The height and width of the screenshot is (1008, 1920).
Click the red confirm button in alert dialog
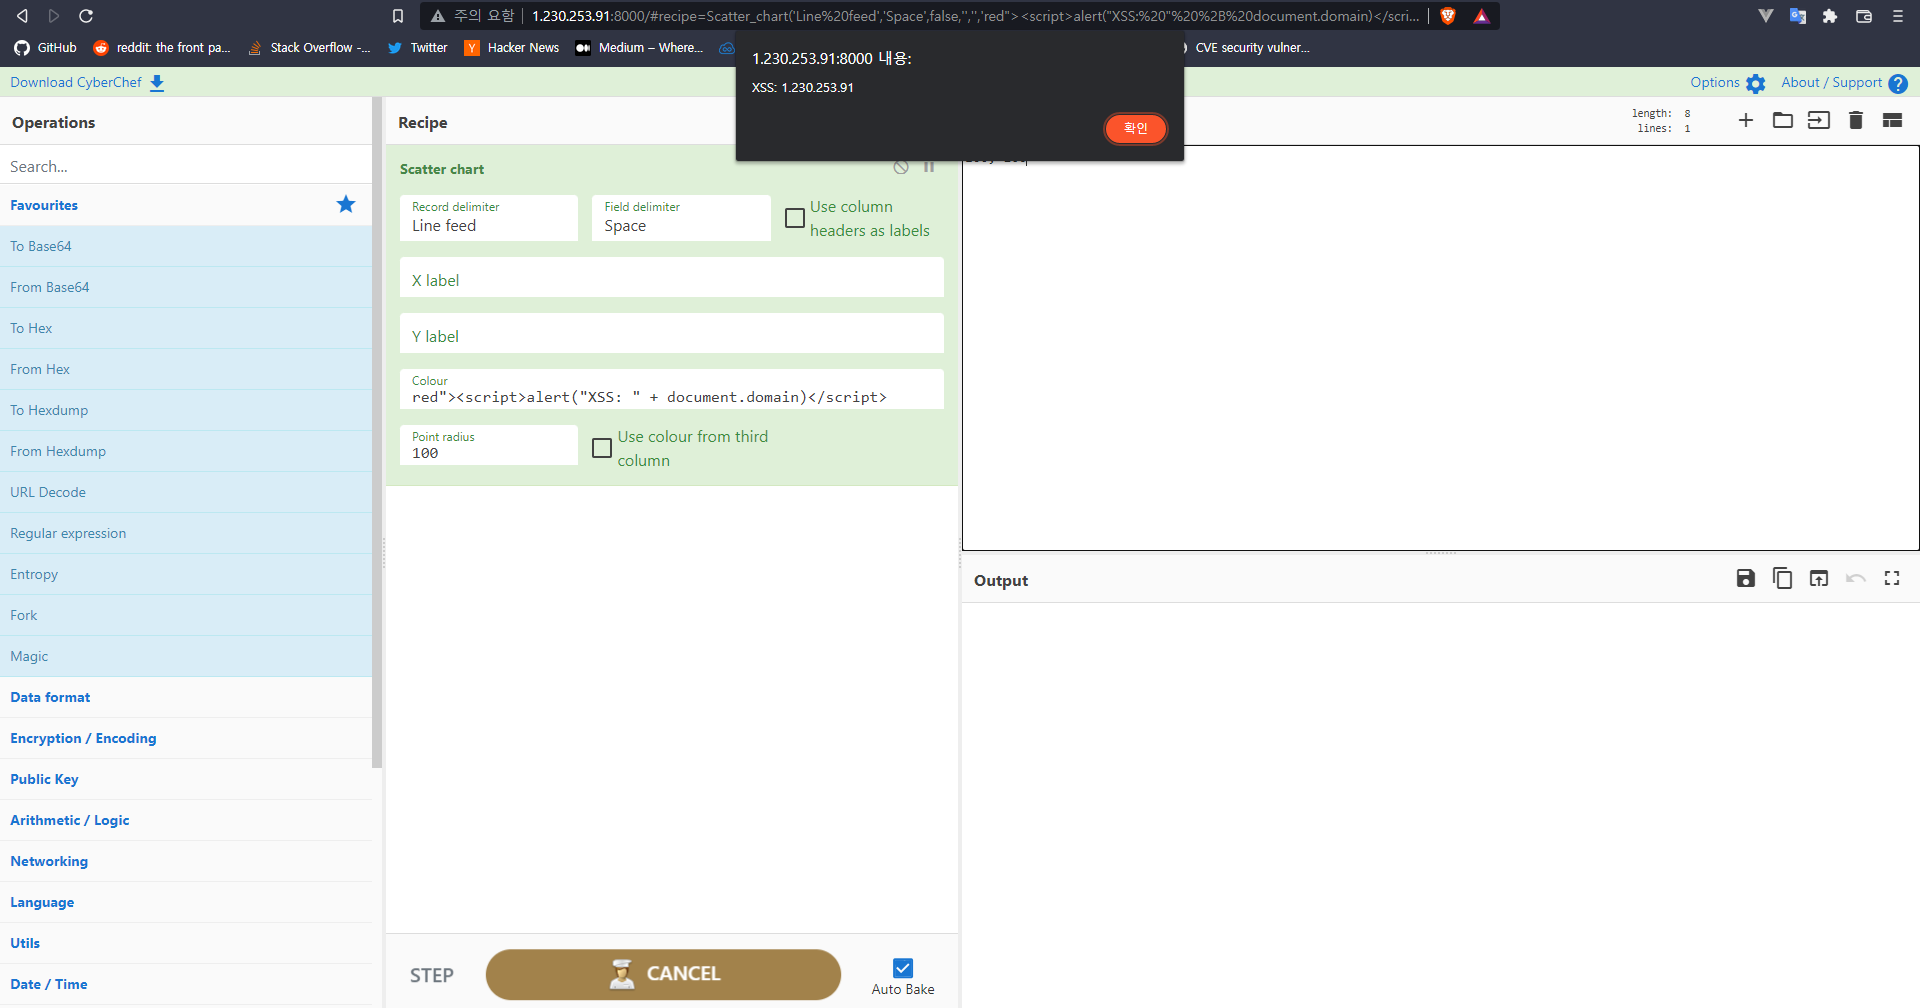tap(1135, 128)
